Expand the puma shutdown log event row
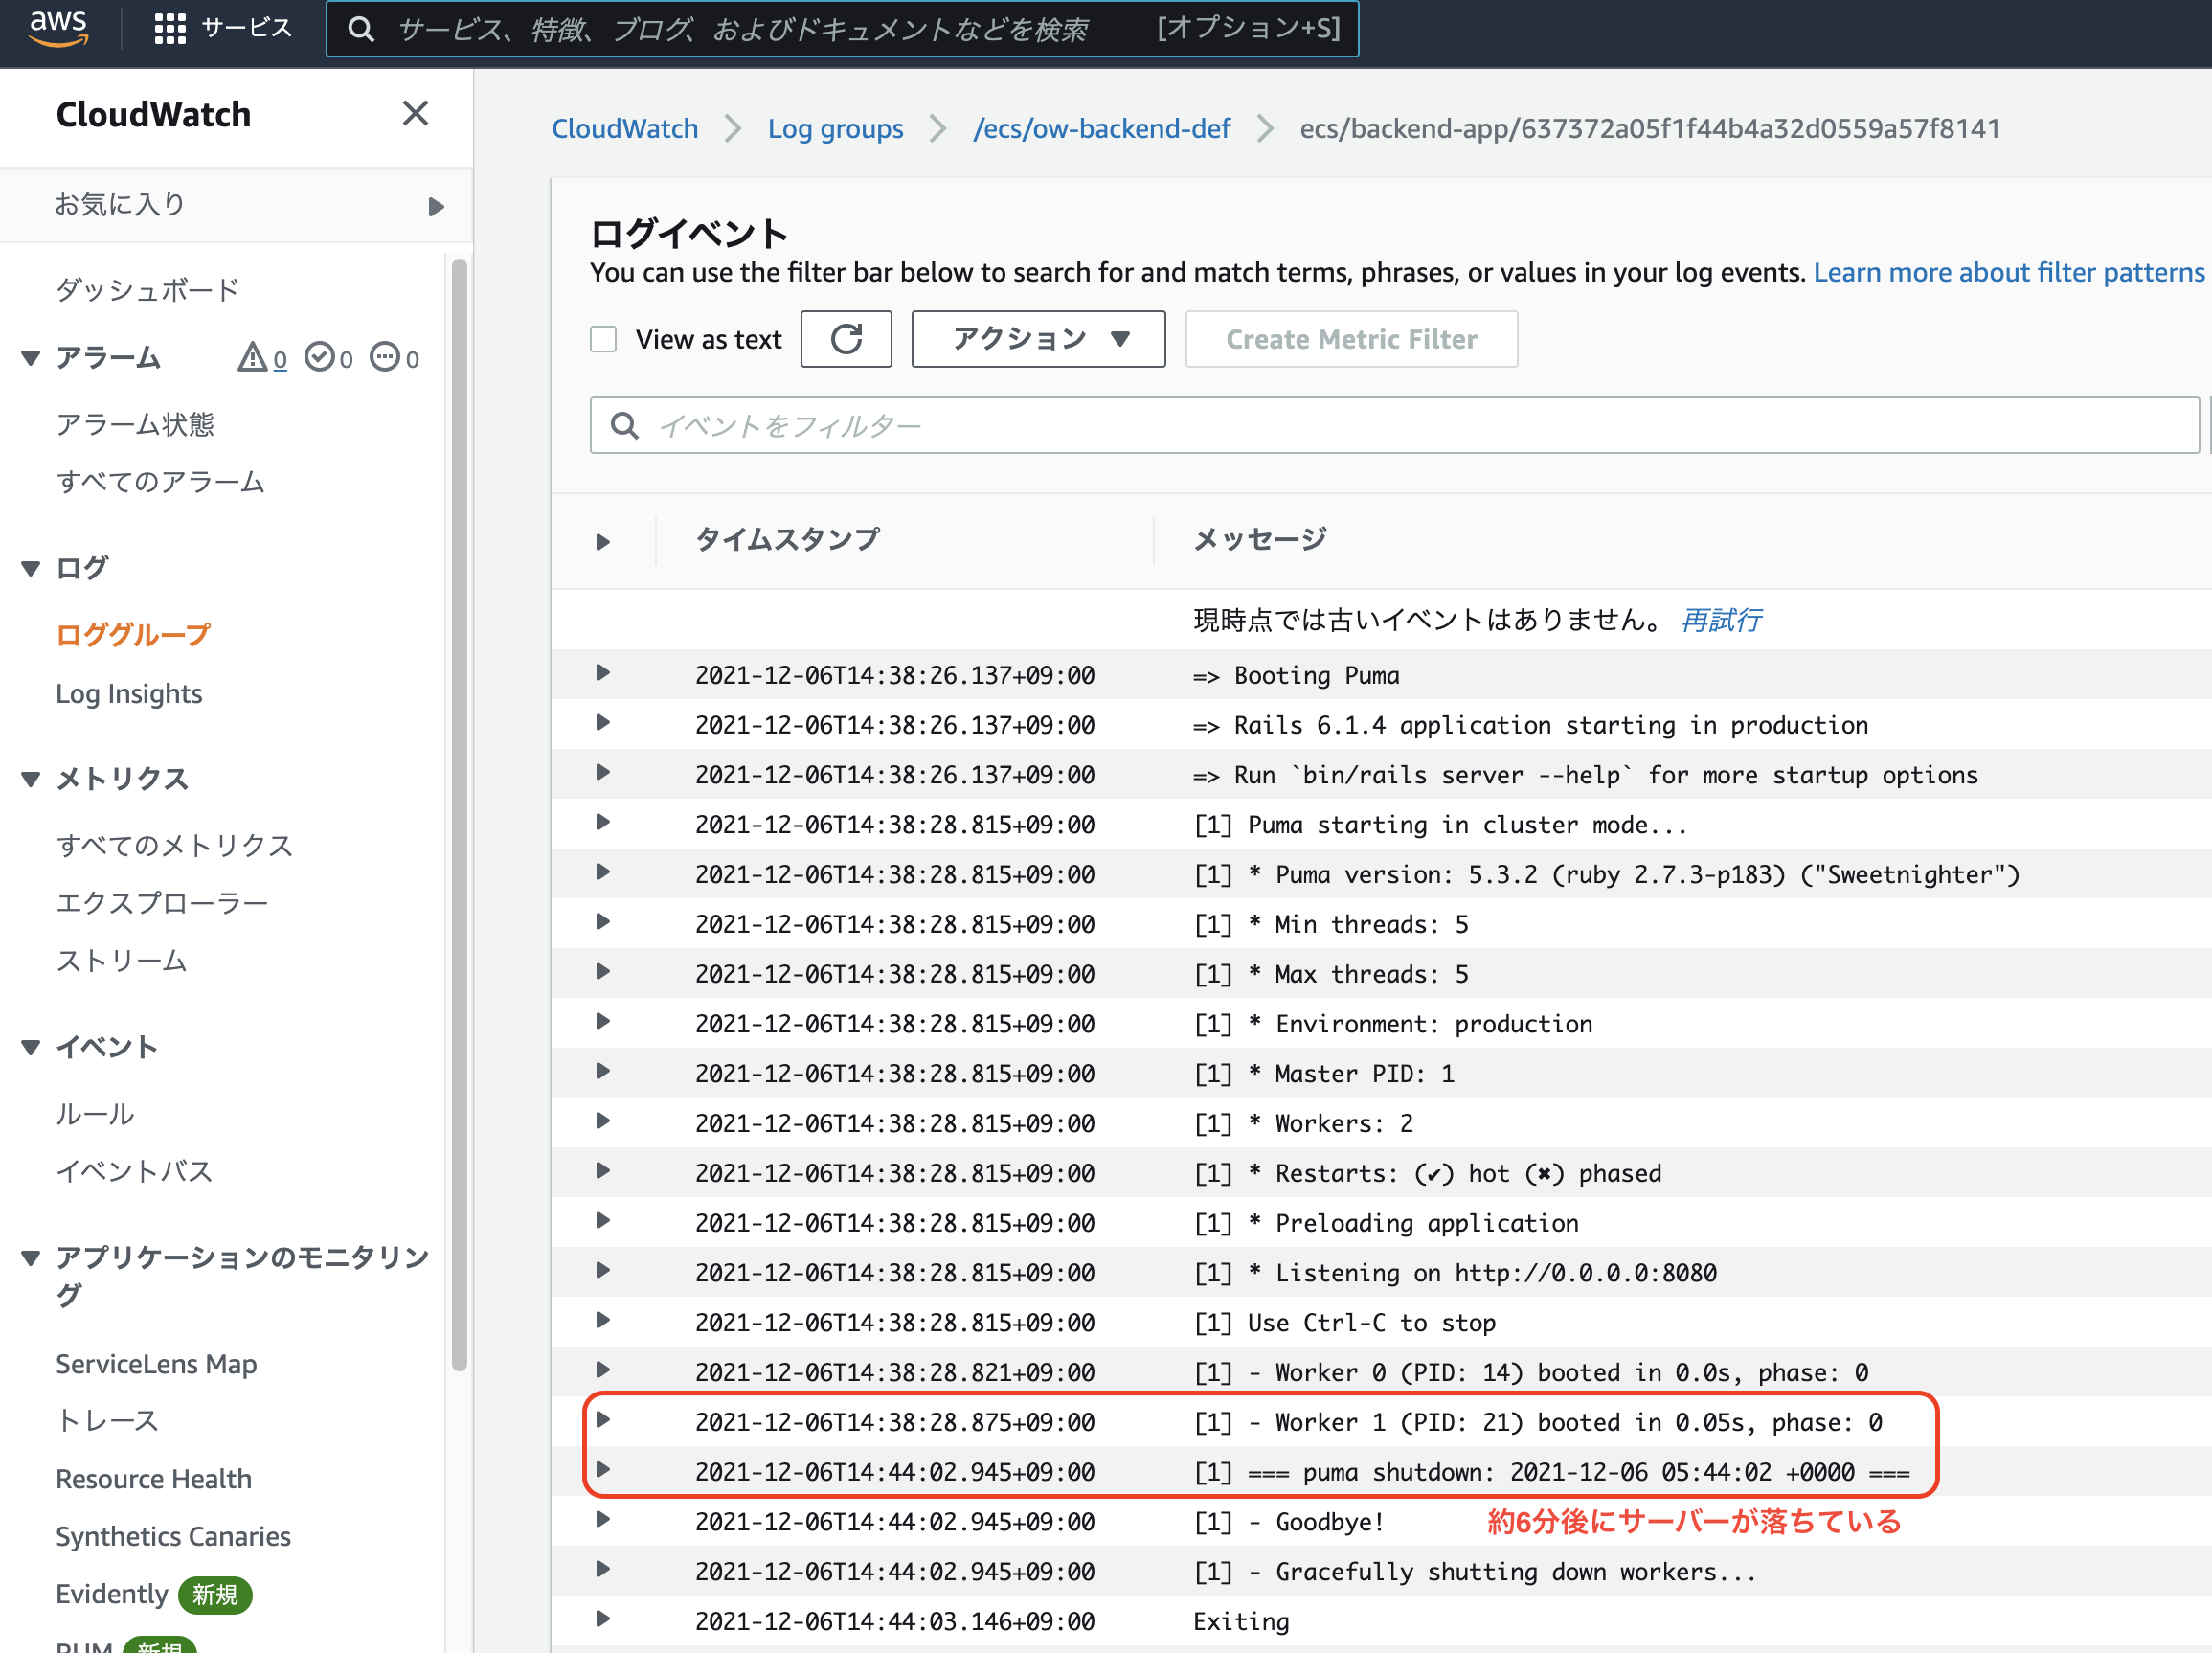Screen dimensions: 2212x1653 pyautogui.click(x=603, y=1470)
